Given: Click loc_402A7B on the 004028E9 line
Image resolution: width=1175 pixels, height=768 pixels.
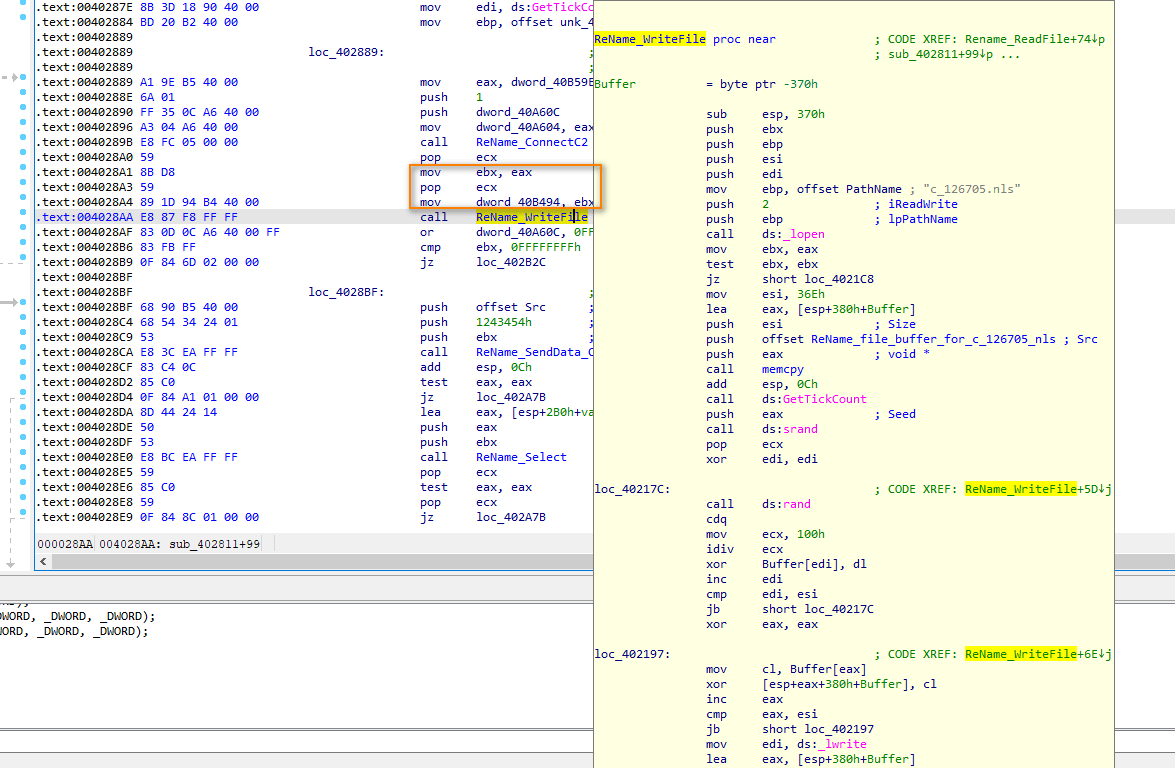Looking at the screenshot, I should 511,517.
